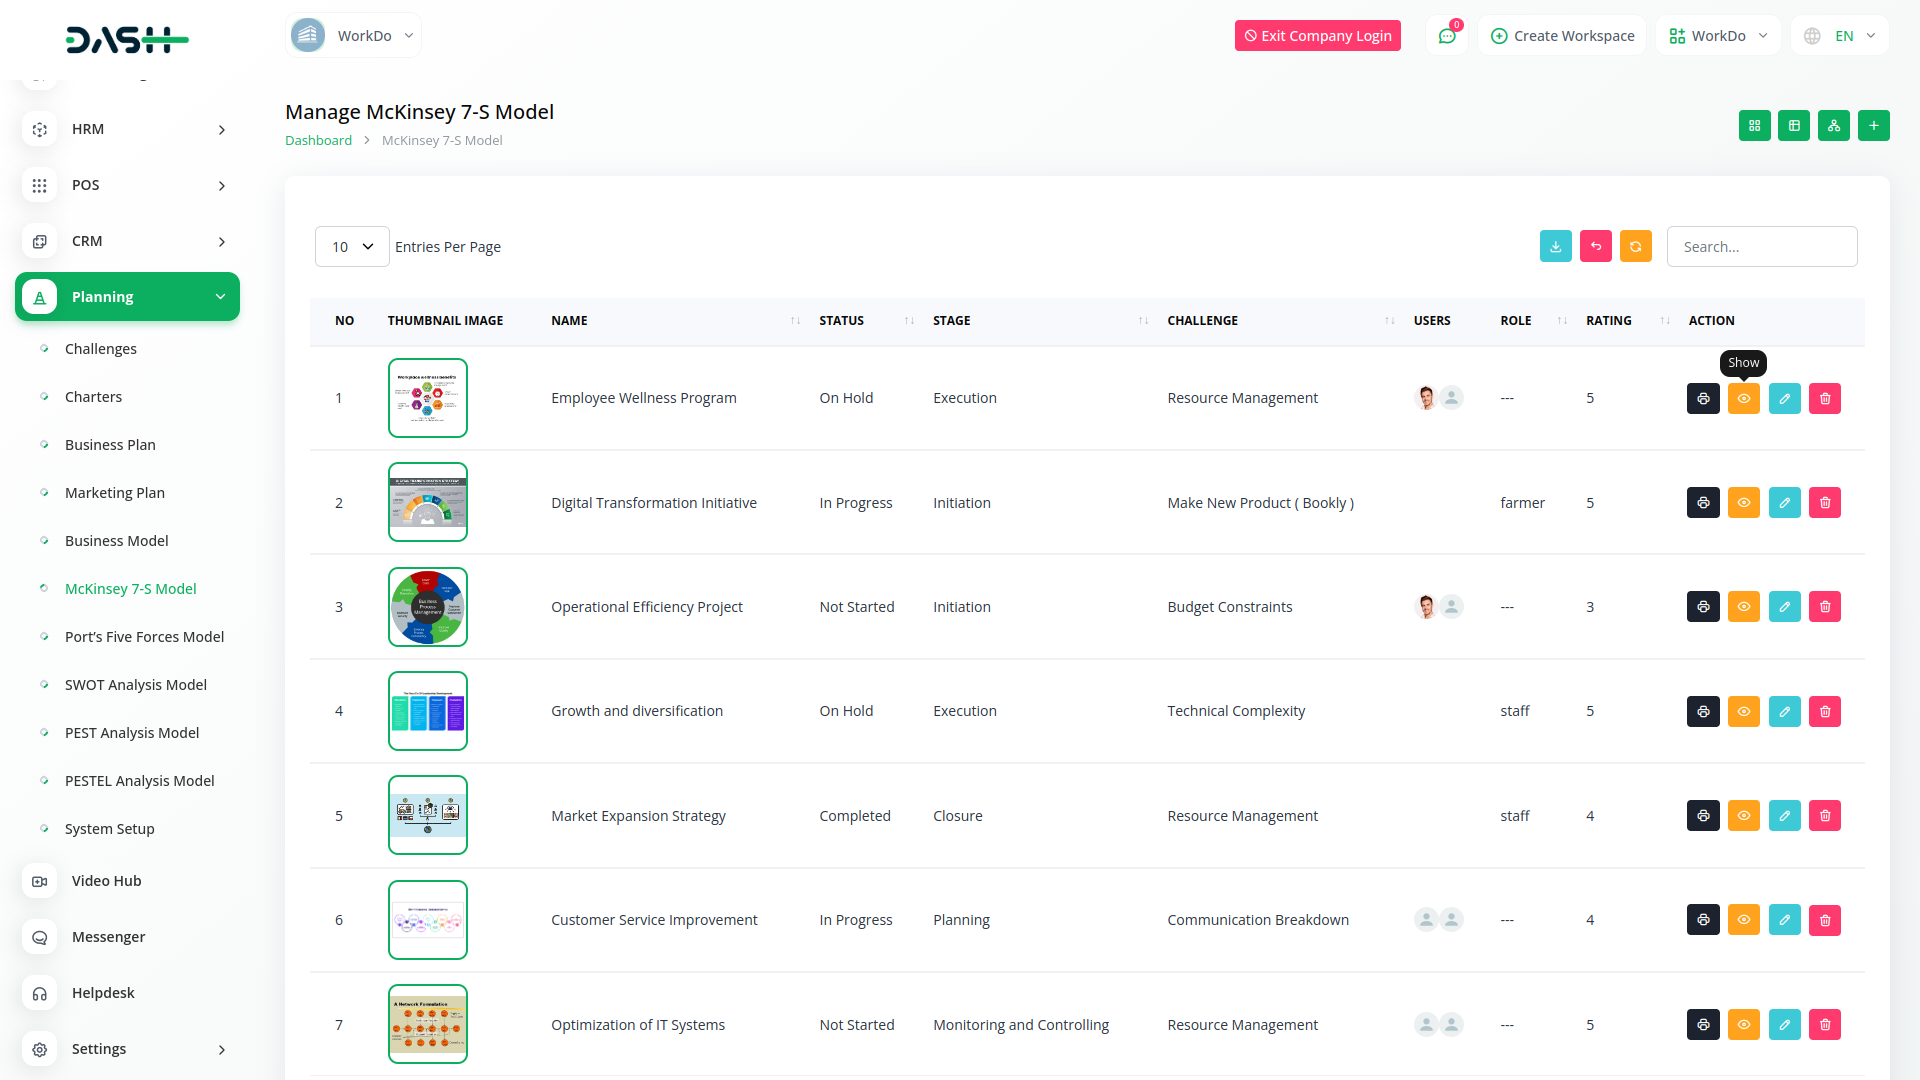Go to Business Plan in sidebar
The height and width of the screenshot is (1080, 1920).
point(110,445)
